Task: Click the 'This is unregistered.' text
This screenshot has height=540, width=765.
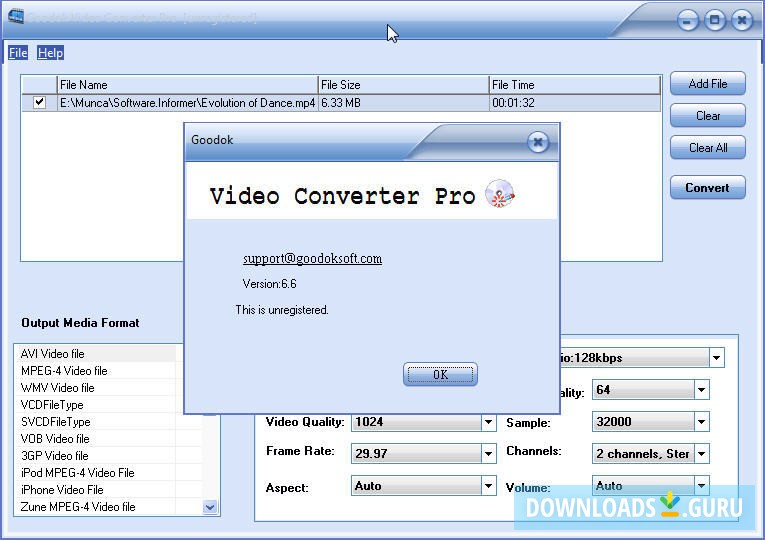Action: coord(282,310)
